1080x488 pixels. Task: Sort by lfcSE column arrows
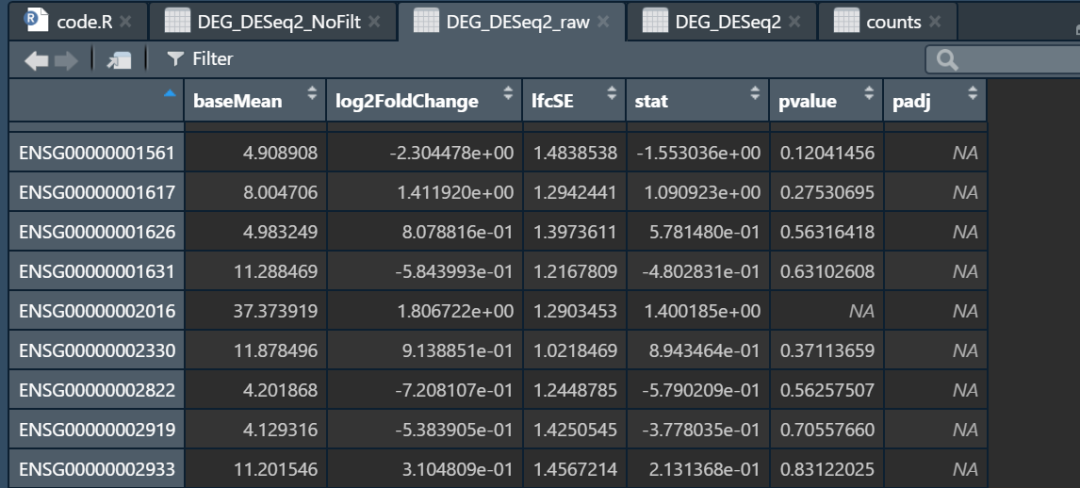pos(612,94)
